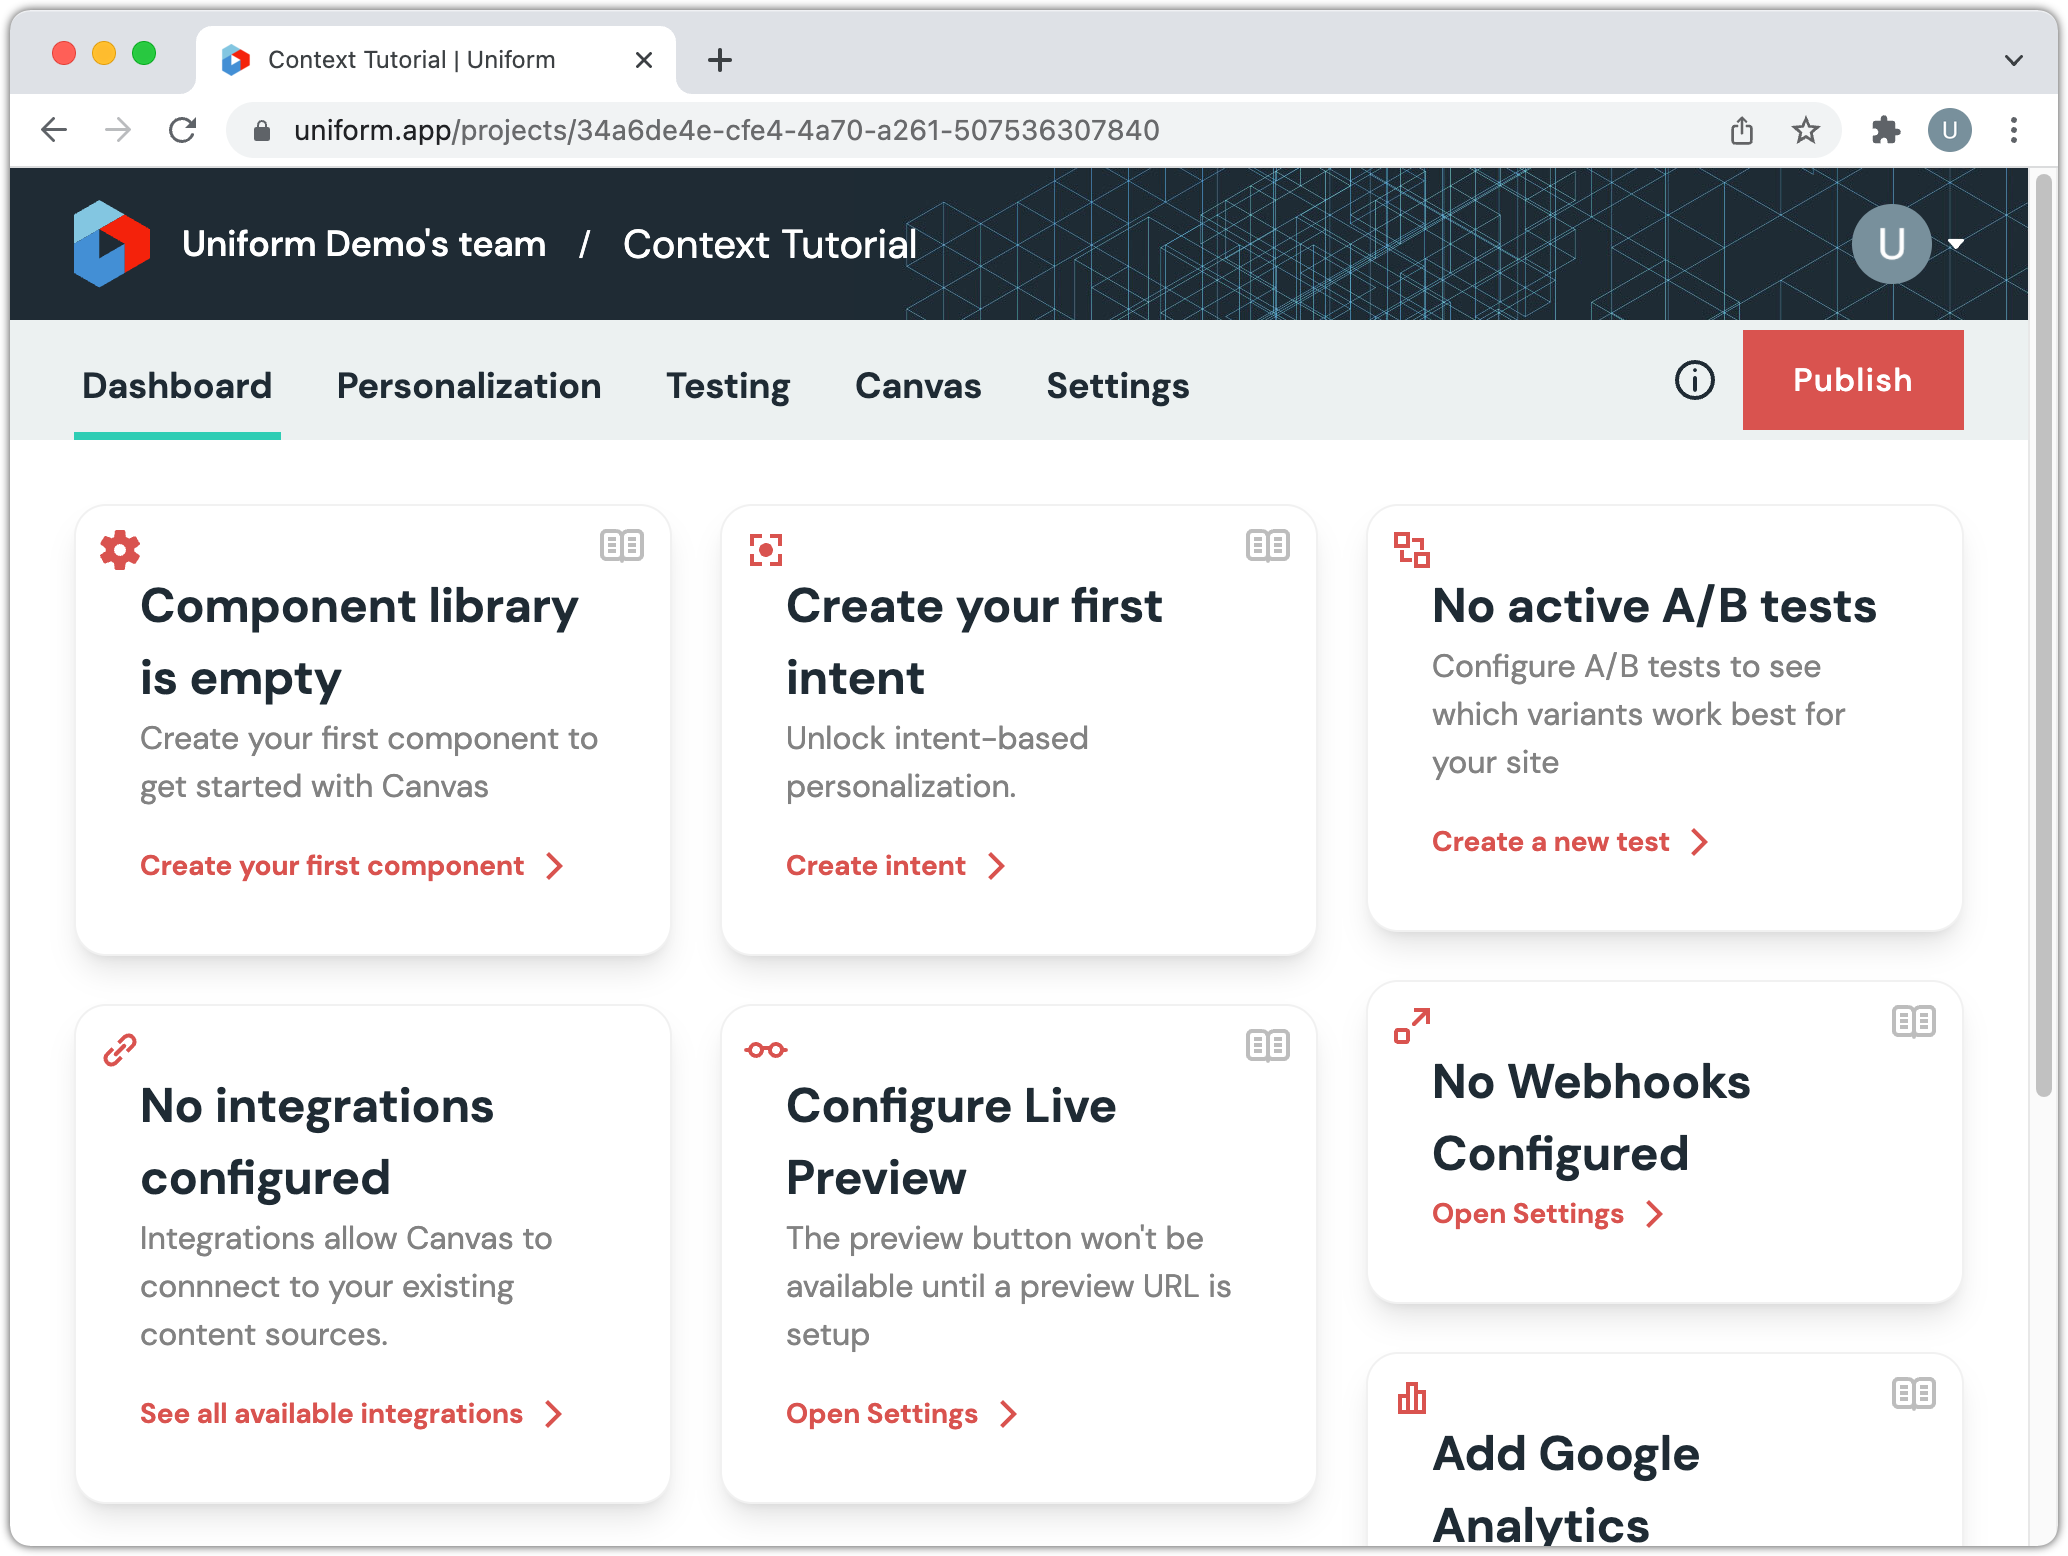2068x1556 pixels.
Task: Expand tab search chevron at top right
Action: pyautogui.click(x=2013, y=60)
